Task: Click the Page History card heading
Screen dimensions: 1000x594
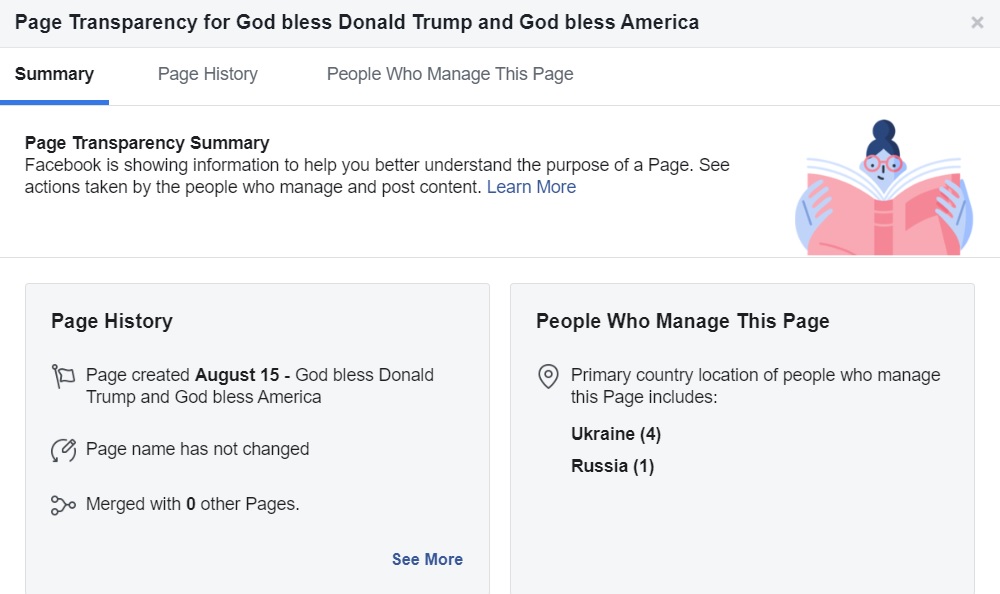Action: tap(111, 321)
